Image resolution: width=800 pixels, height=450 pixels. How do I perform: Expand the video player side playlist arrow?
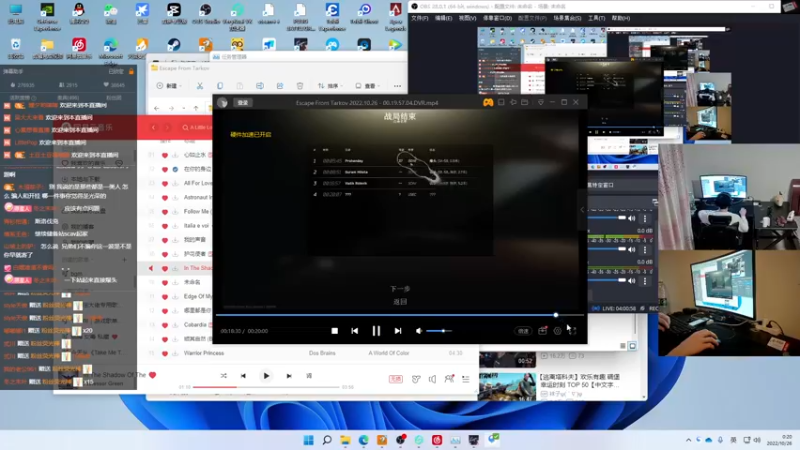[582, 210]
